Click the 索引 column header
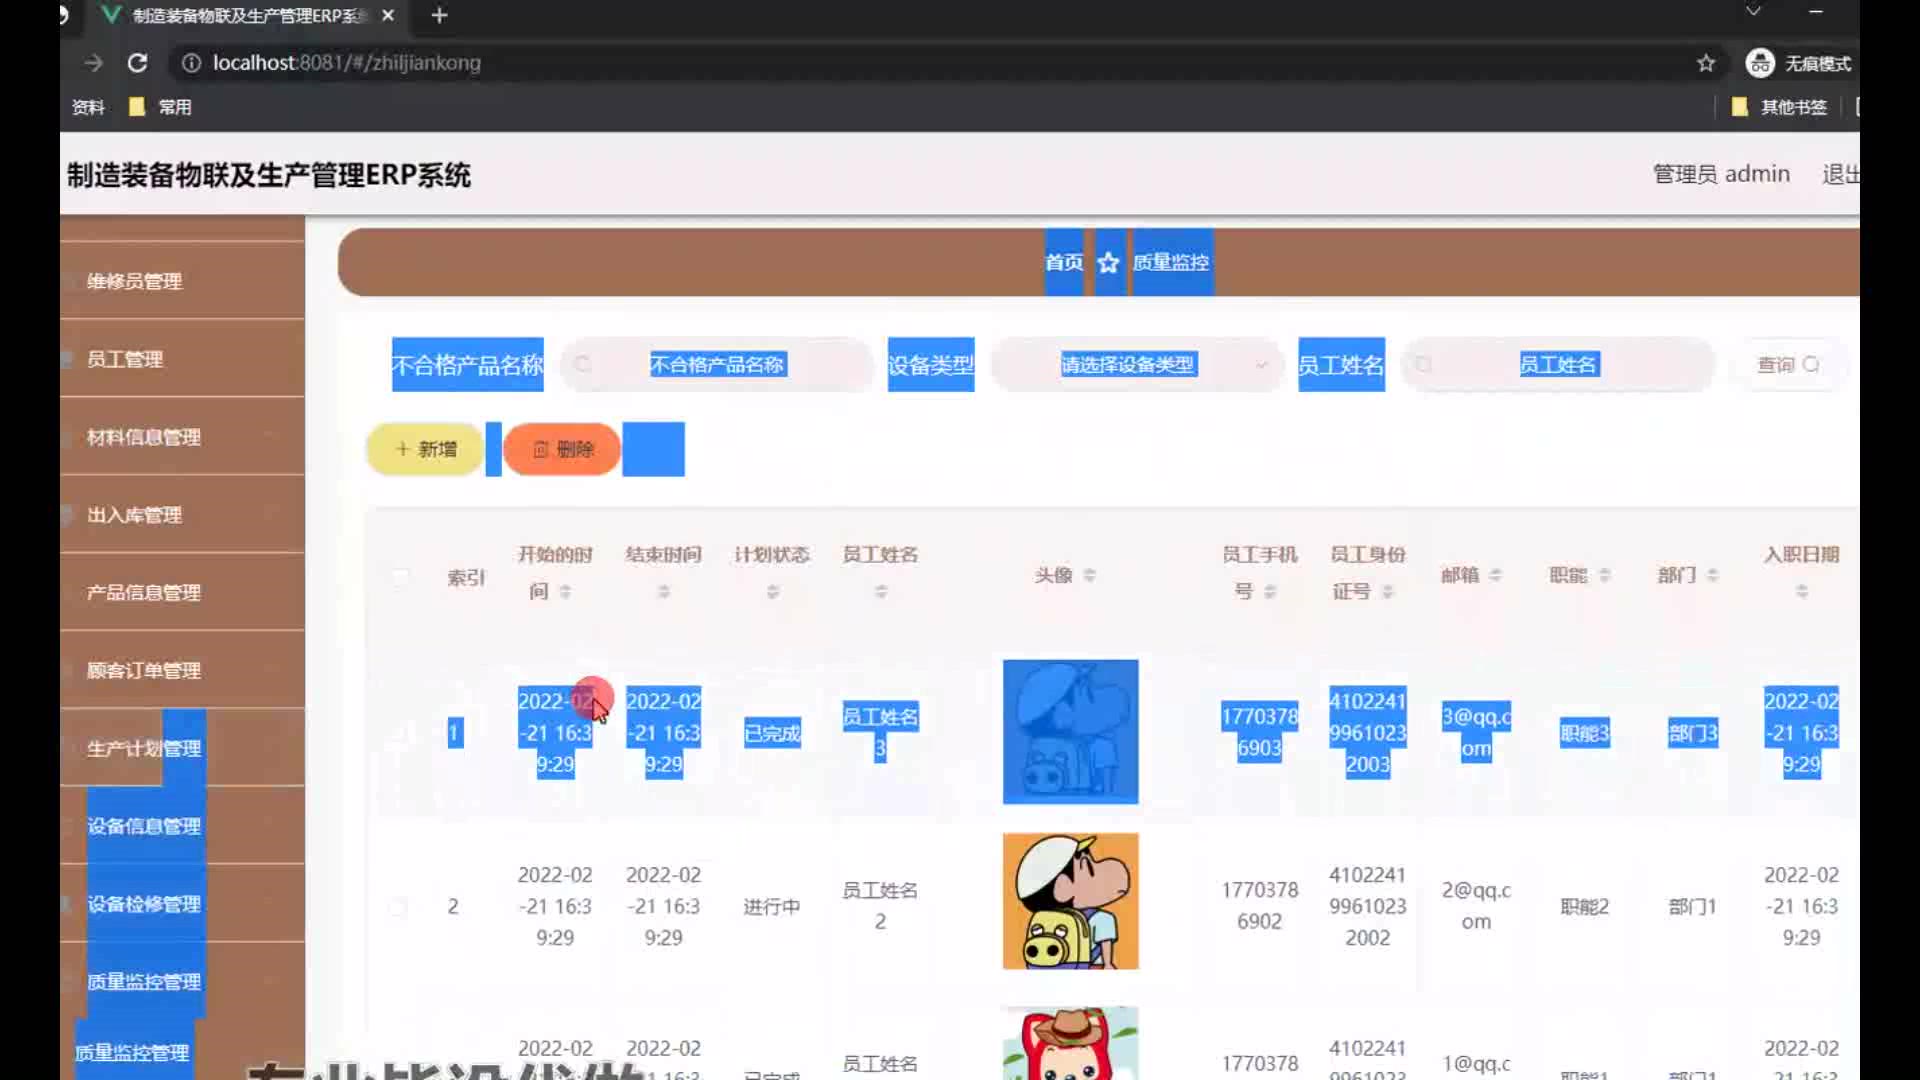 click(x=466, y=577)
